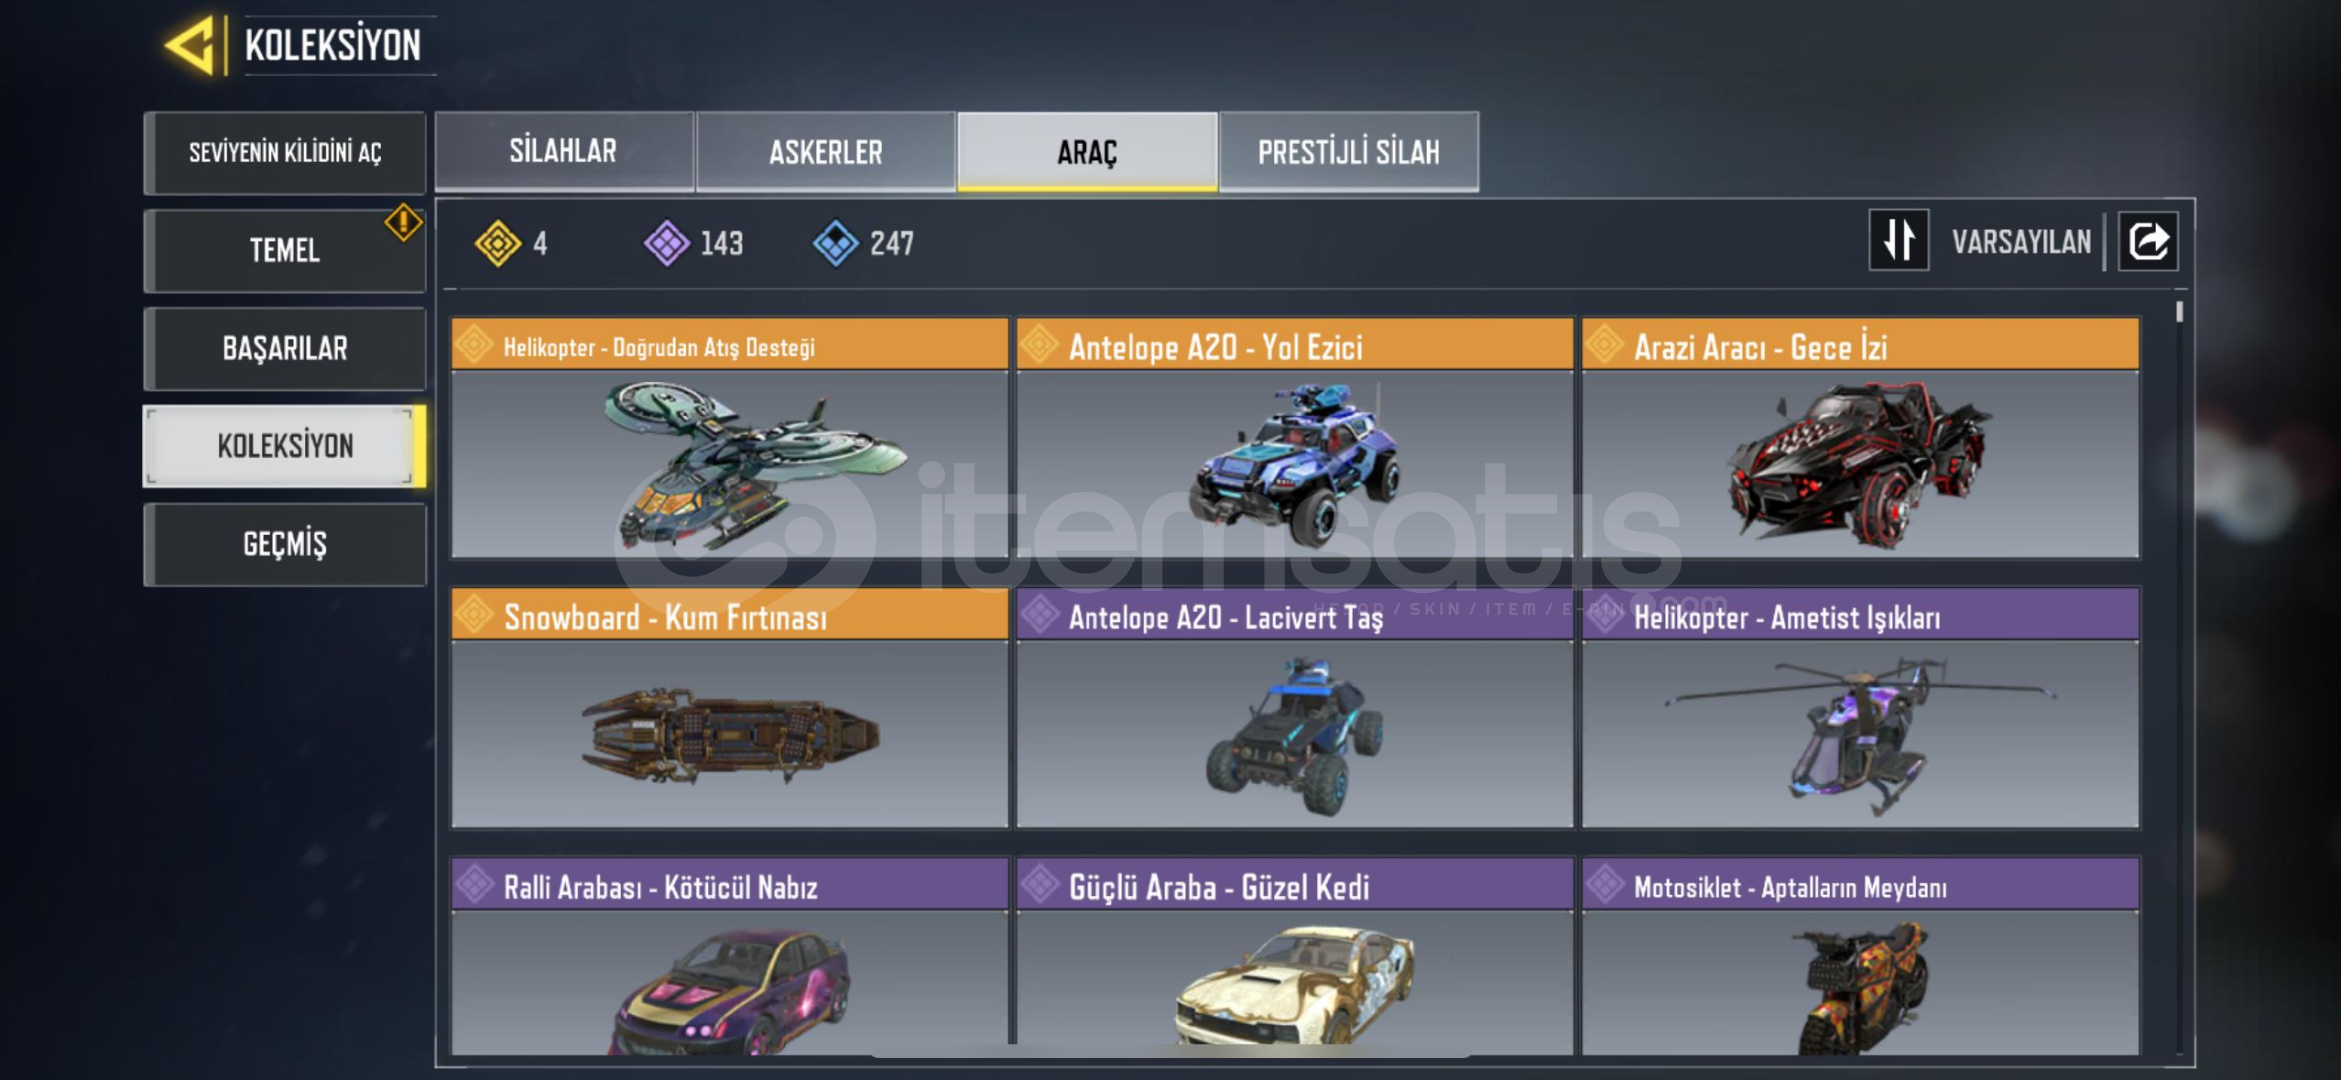Click the warning badge on TEMEL
This screenshot has height=1080, width=2341.
click(403, 222)
